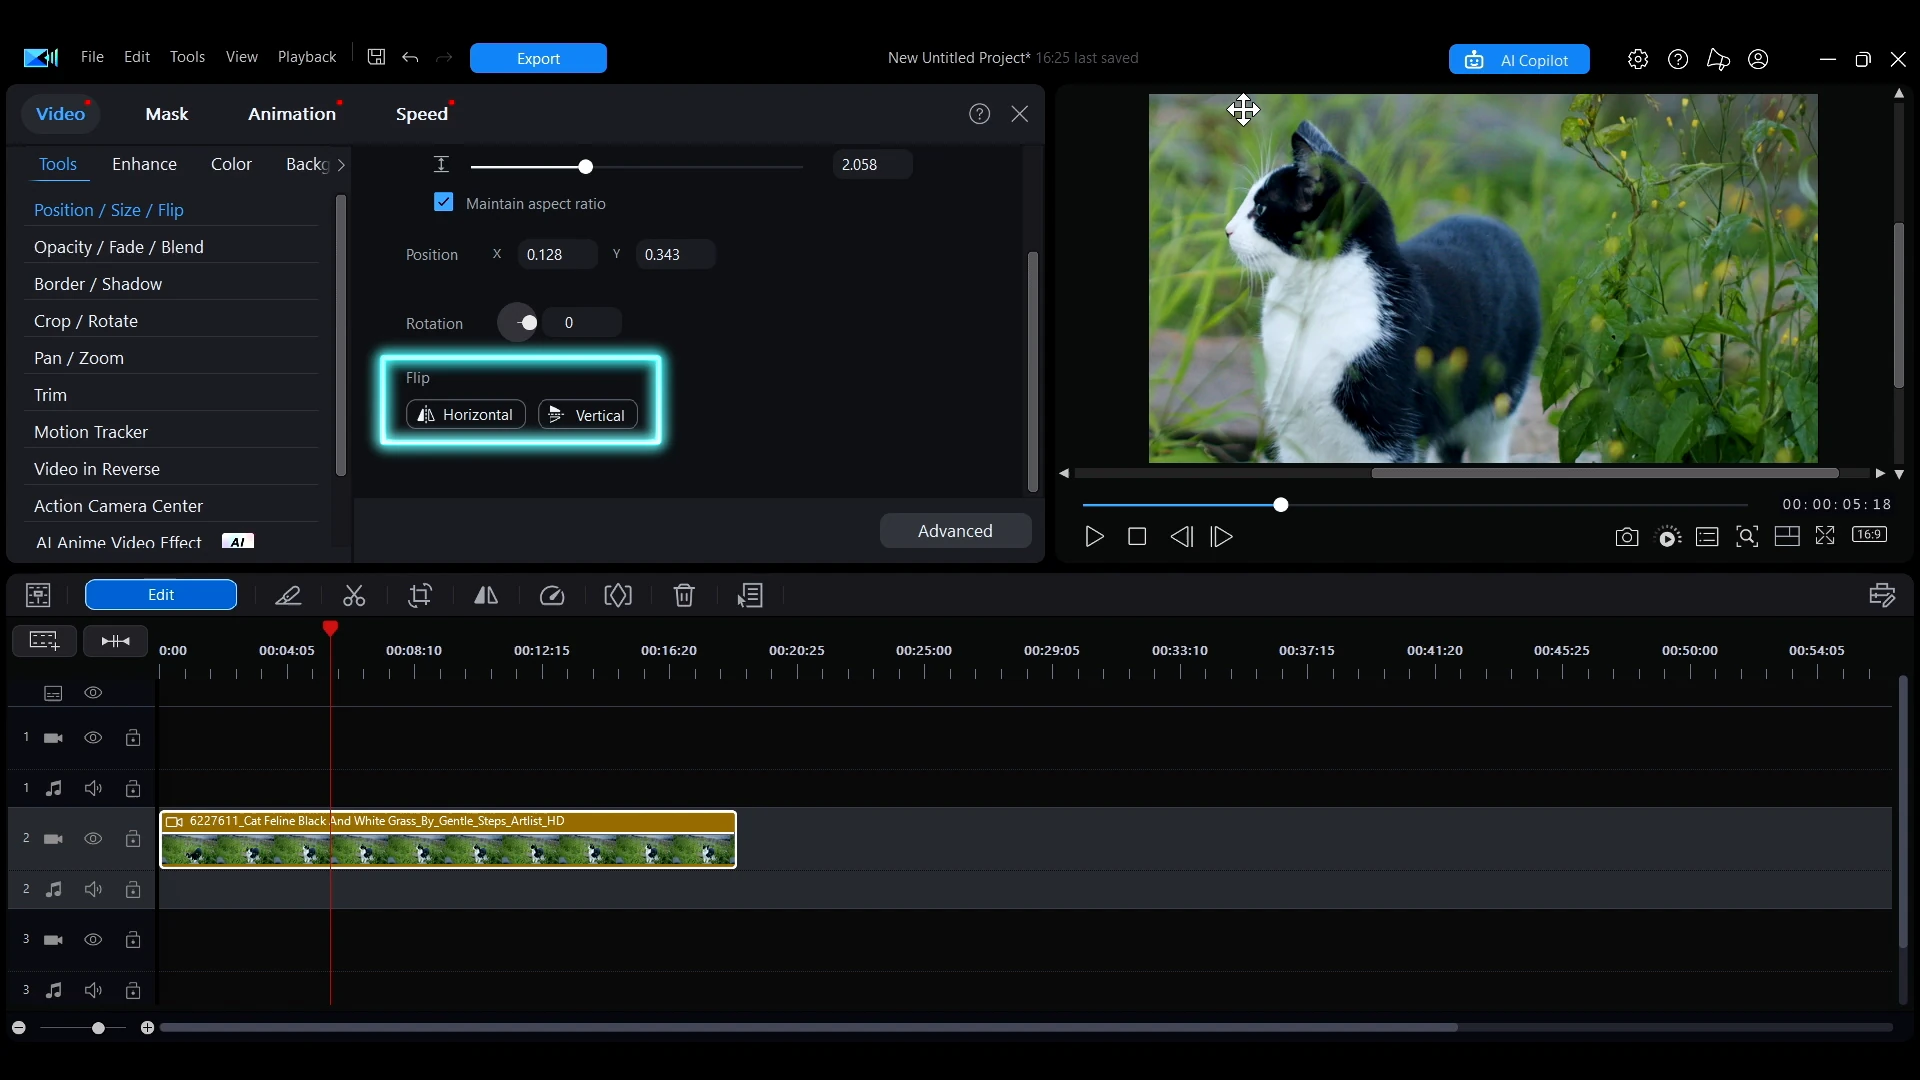Open the Playback menu
Image resolution: width=1920 pixels, height=1080 pixels.
point(307,57)
